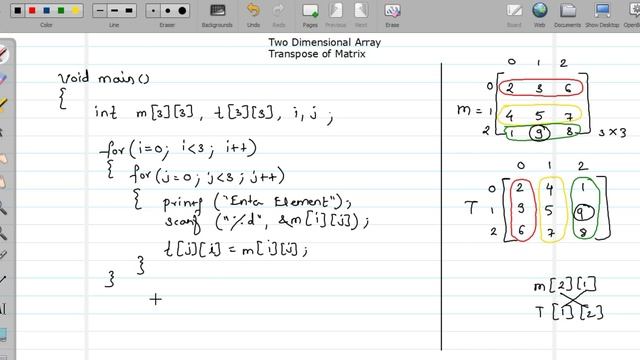Switch to Board mode

click(x=514, y=15)
